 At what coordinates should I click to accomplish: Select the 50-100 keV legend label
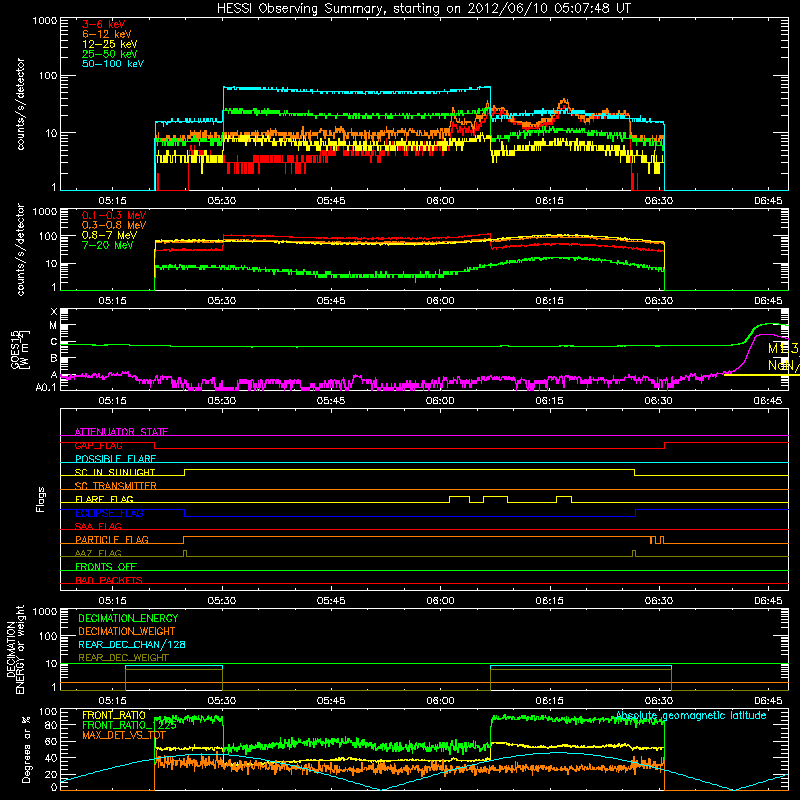(x=113, y=64)
